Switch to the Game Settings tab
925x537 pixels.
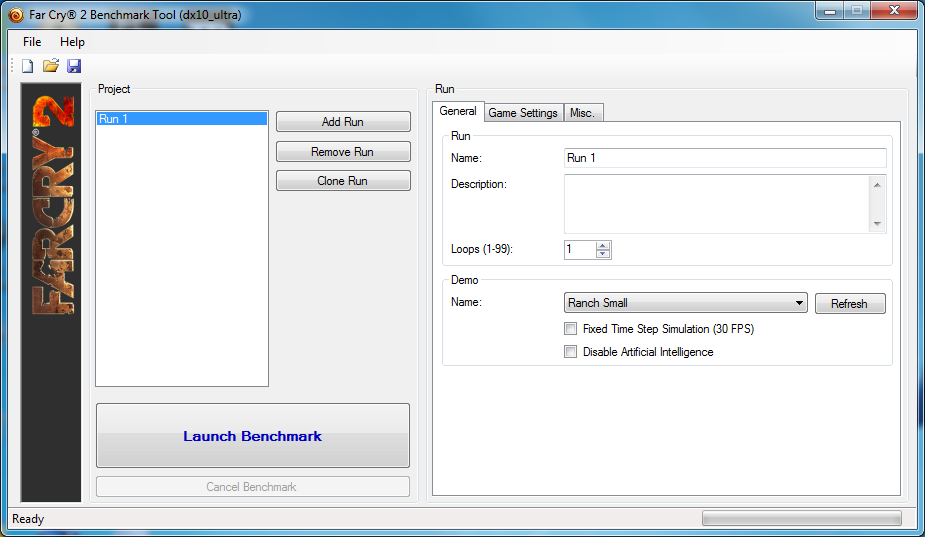pyautogui.click(x=523, y=113)
